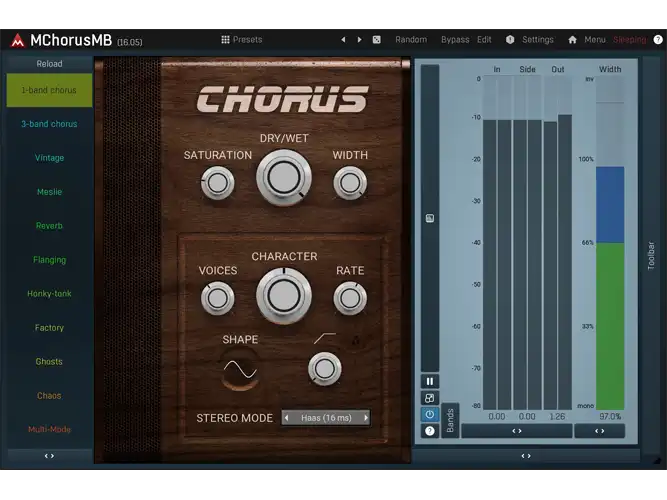667x500 pixels.
Task: Pause the meter display
Action: click(x=430, y=381)
